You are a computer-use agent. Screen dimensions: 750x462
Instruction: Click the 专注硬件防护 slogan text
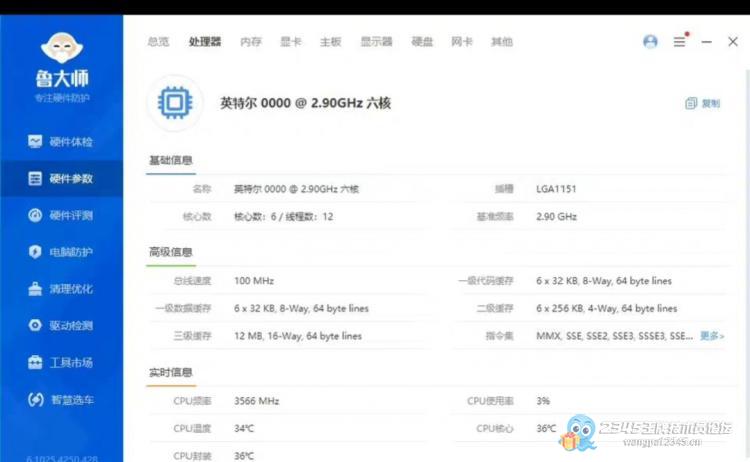(x=62, y=98)
